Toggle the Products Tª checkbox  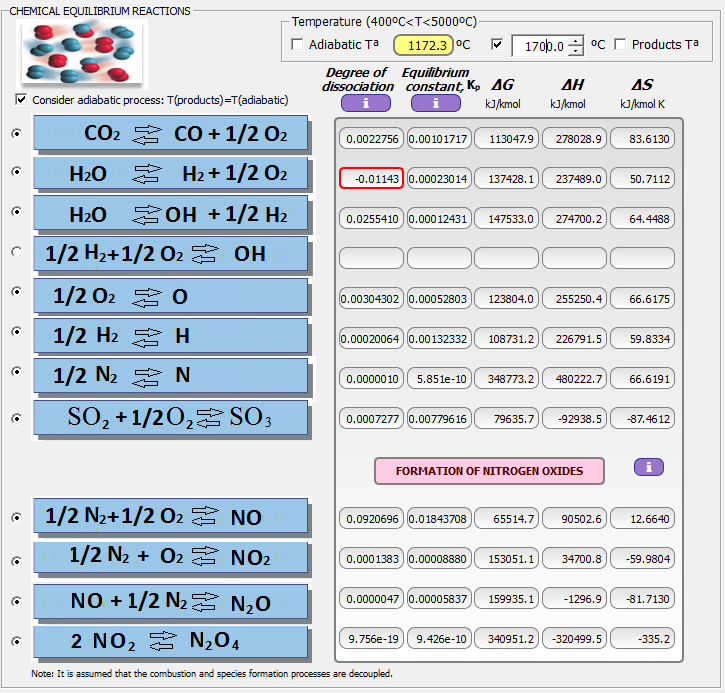pos(620,45)
